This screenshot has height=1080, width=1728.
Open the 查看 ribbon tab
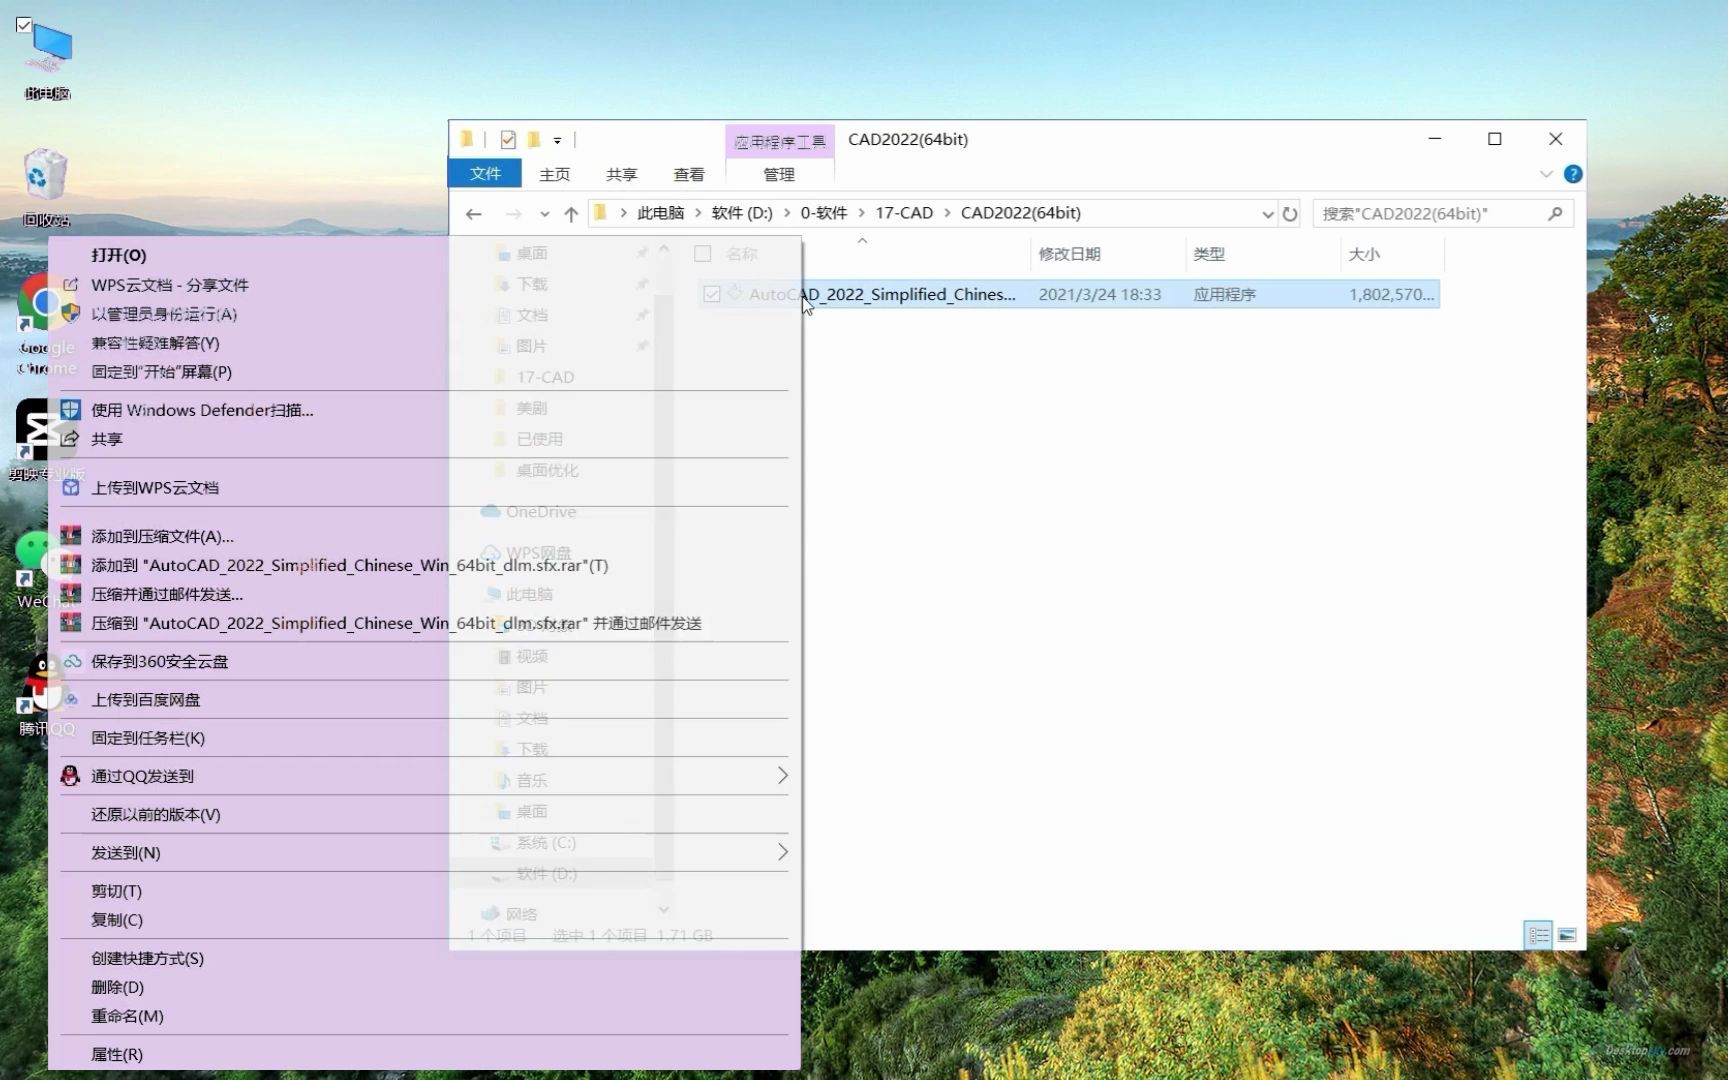[688, 174]
